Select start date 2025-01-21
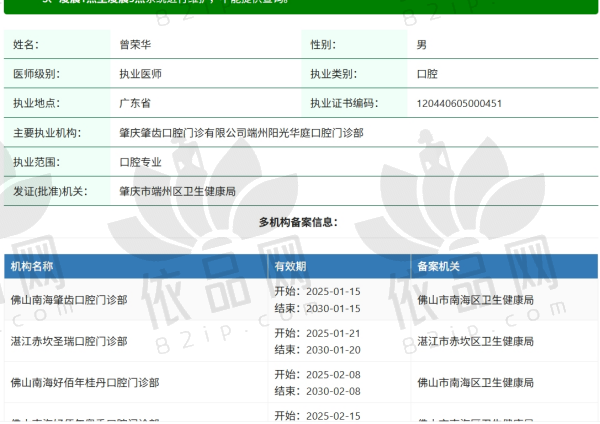This screenshot has width=600, height=424. tap(333, 333)
